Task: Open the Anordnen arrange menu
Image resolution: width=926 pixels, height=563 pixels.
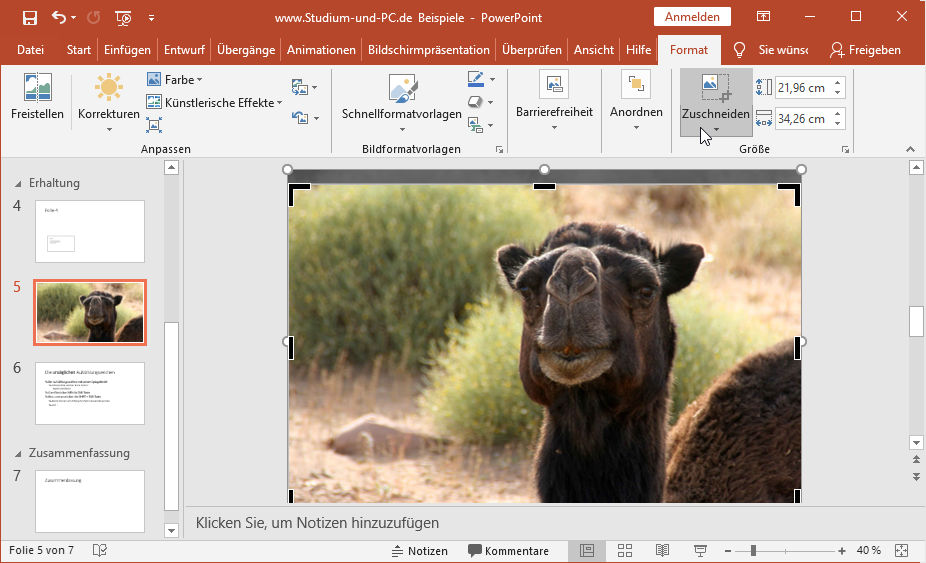Action: [636, 101]
